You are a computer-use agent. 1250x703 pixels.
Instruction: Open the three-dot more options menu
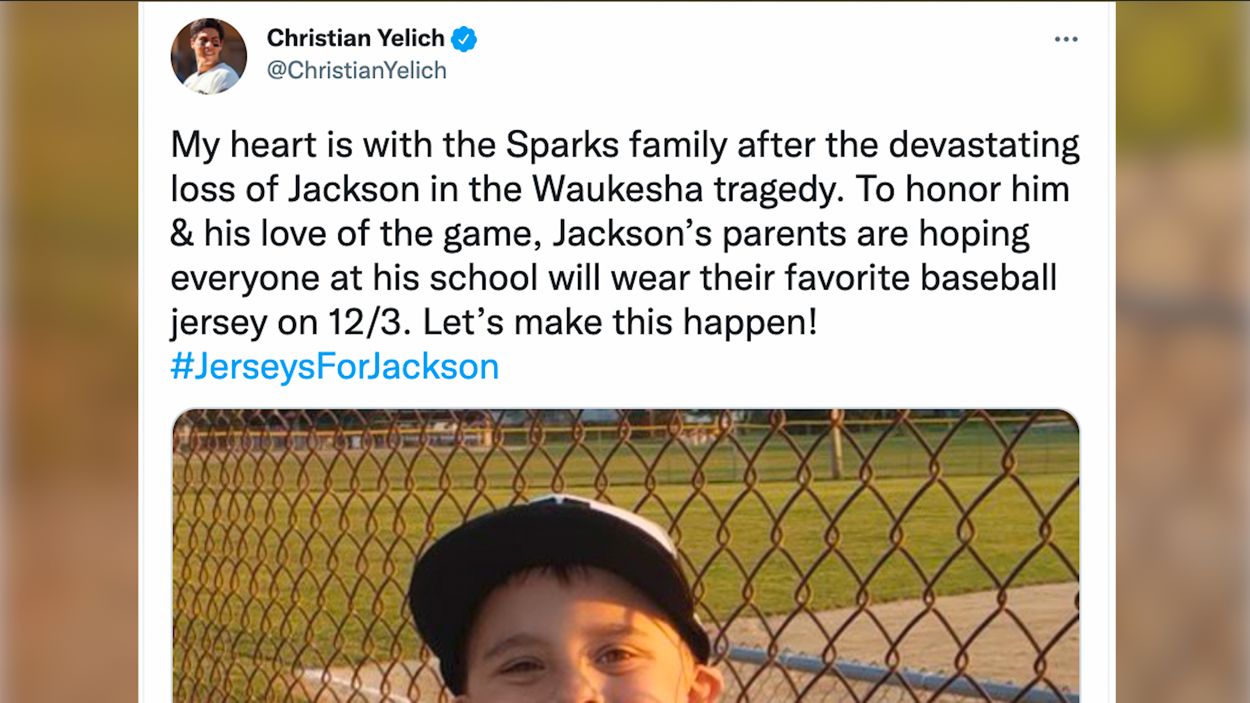pos(1066,39)
